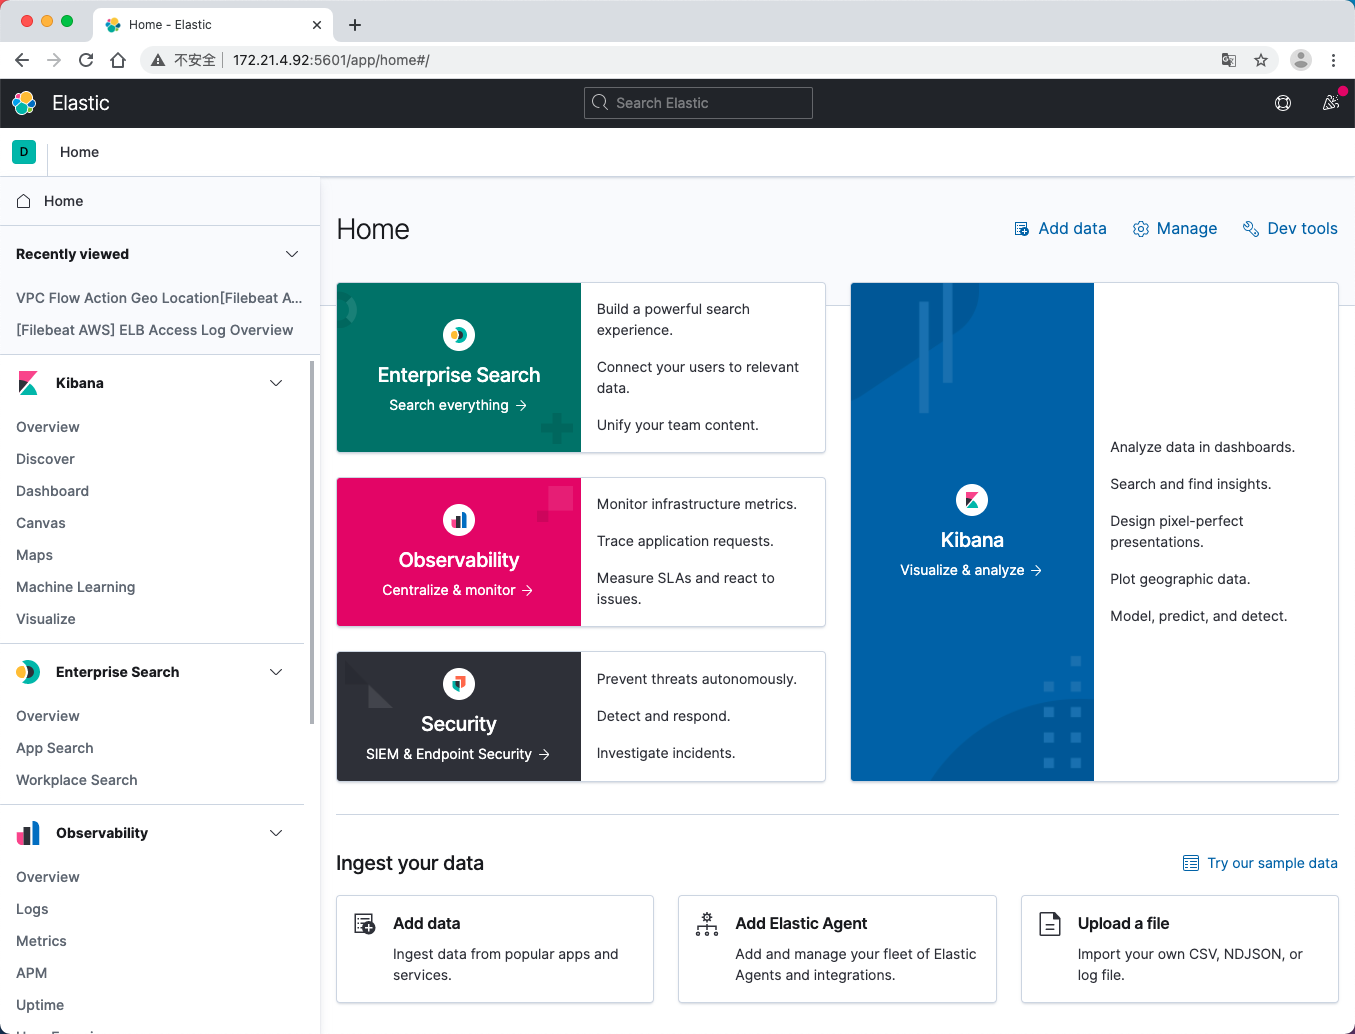Open APM under Observability

tap(32, 973)
